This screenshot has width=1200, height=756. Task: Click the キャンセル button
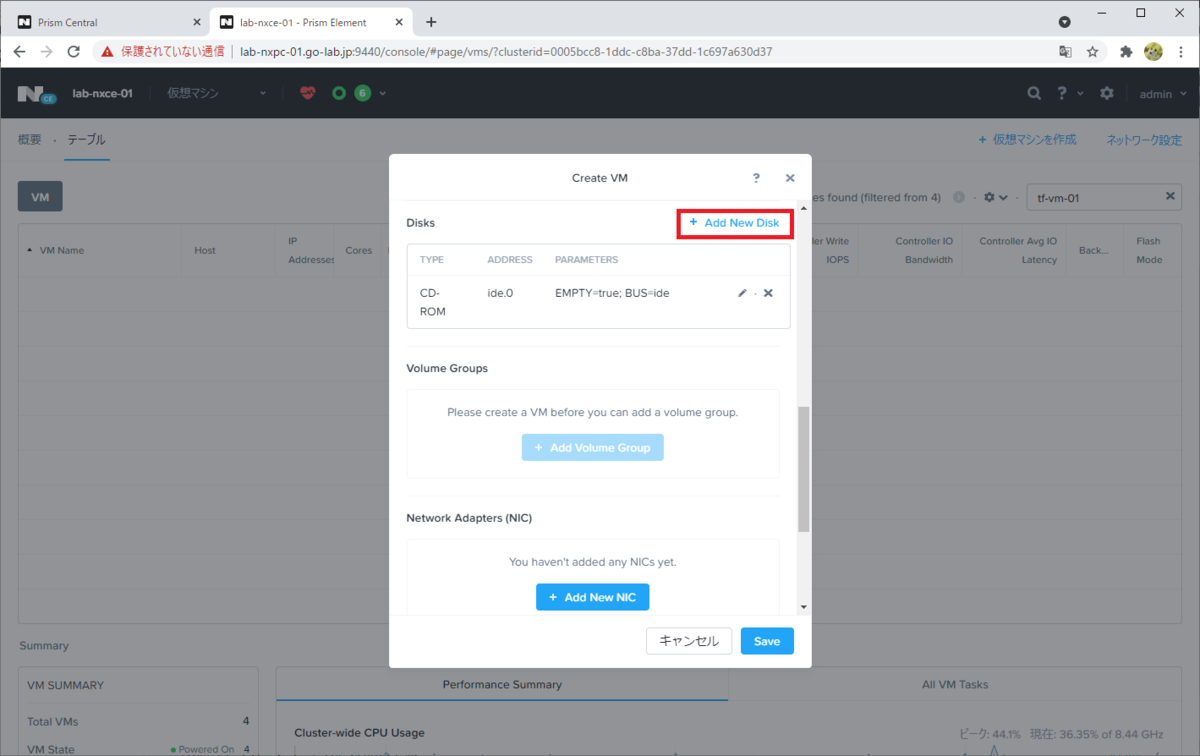click(689, 641)
